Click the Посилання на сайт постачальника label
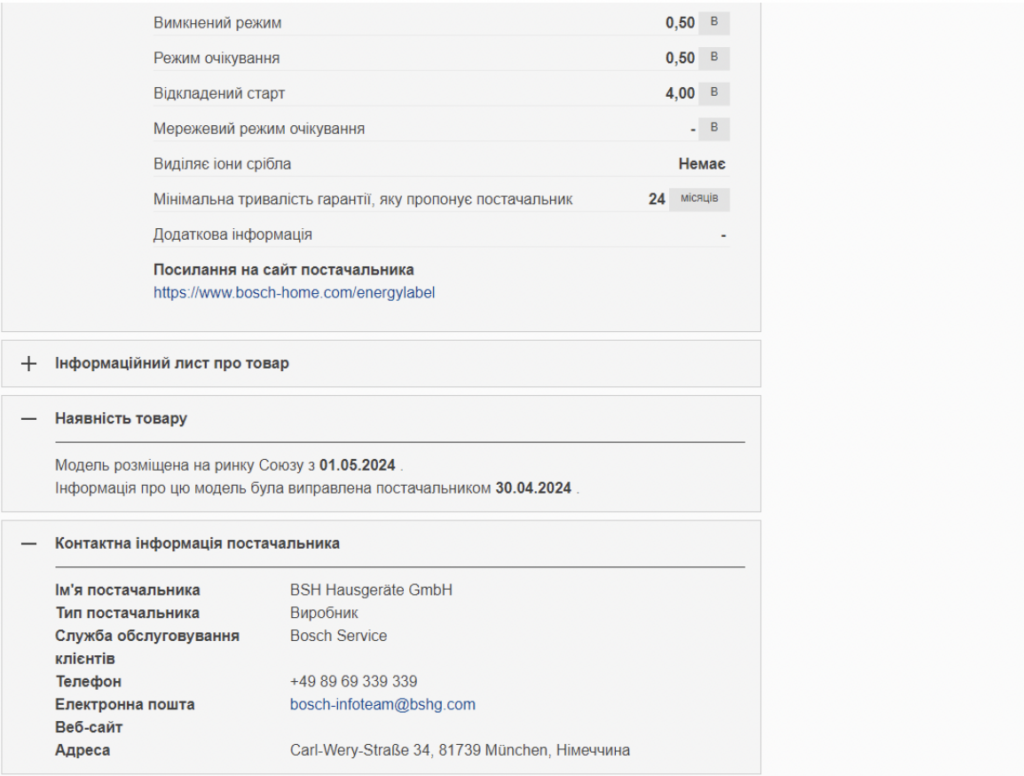 (283, 270)
